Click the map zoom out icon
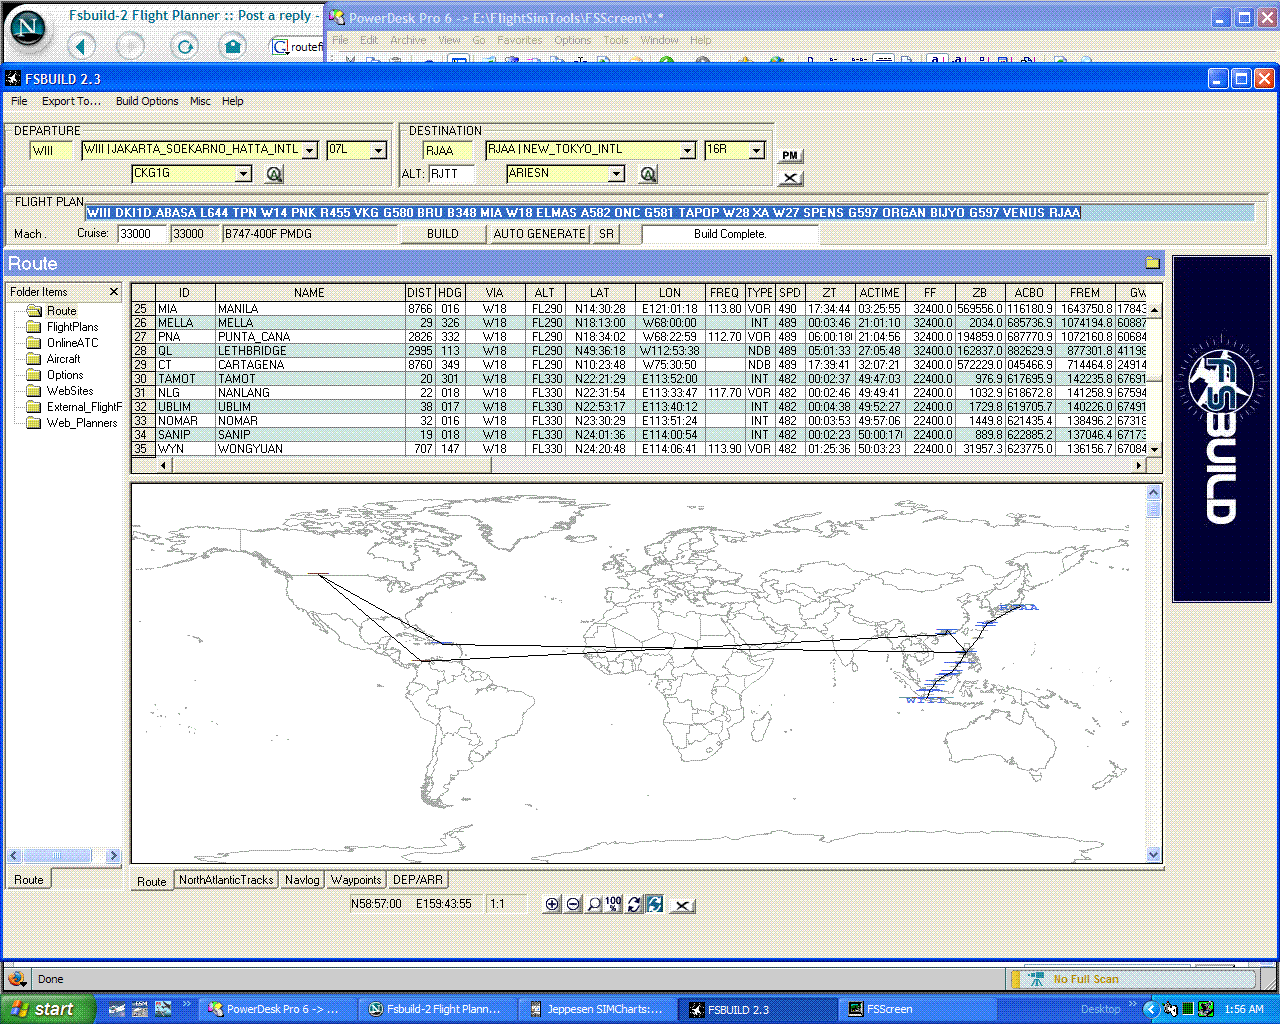This screenshot has height=1024, width=1280. point(573,904)
